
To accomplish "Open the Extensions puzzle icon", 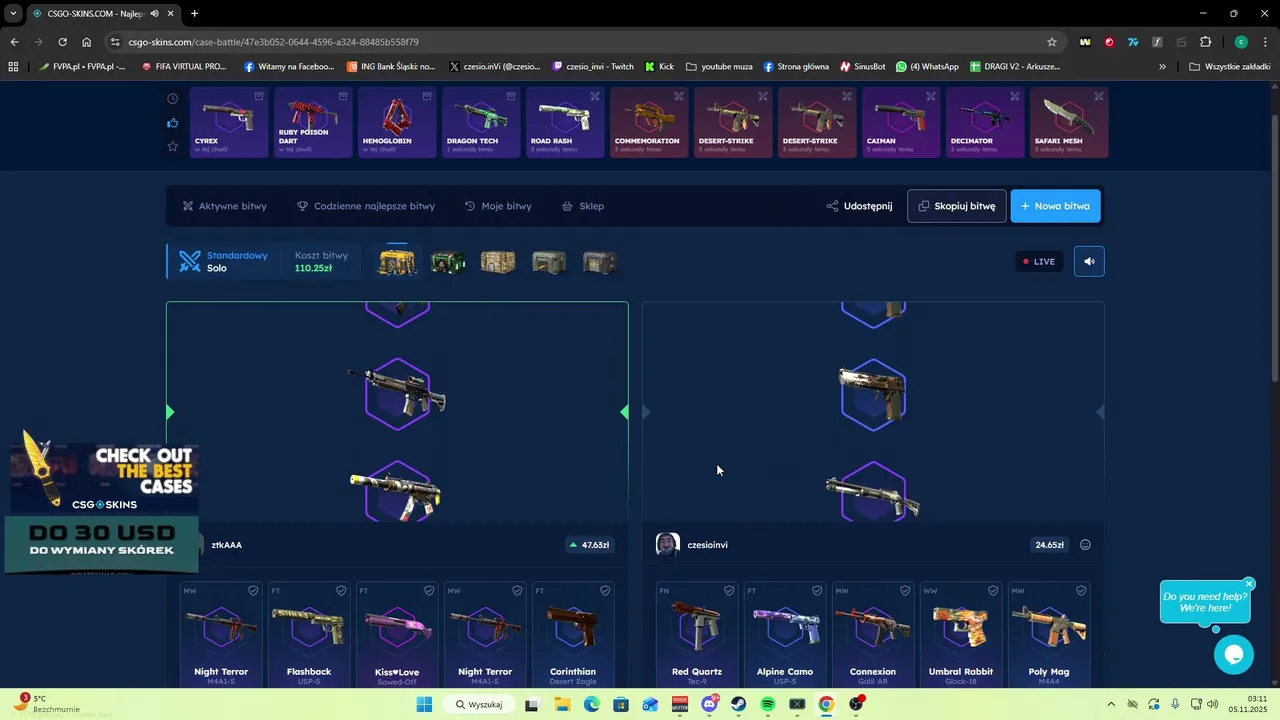I will [x=1205, y=42].
